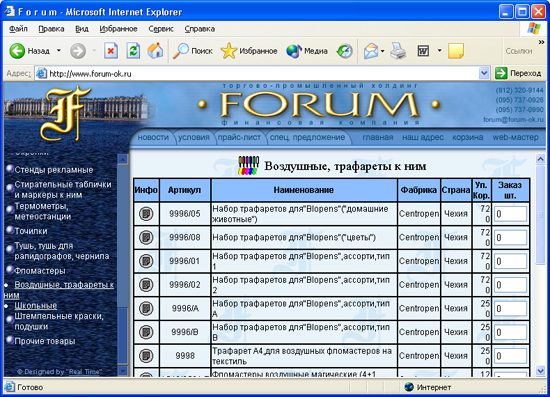The height and width of the screenshot is (397, 550).
Task: Go to the Home page icon
Action: click(155, 51)
